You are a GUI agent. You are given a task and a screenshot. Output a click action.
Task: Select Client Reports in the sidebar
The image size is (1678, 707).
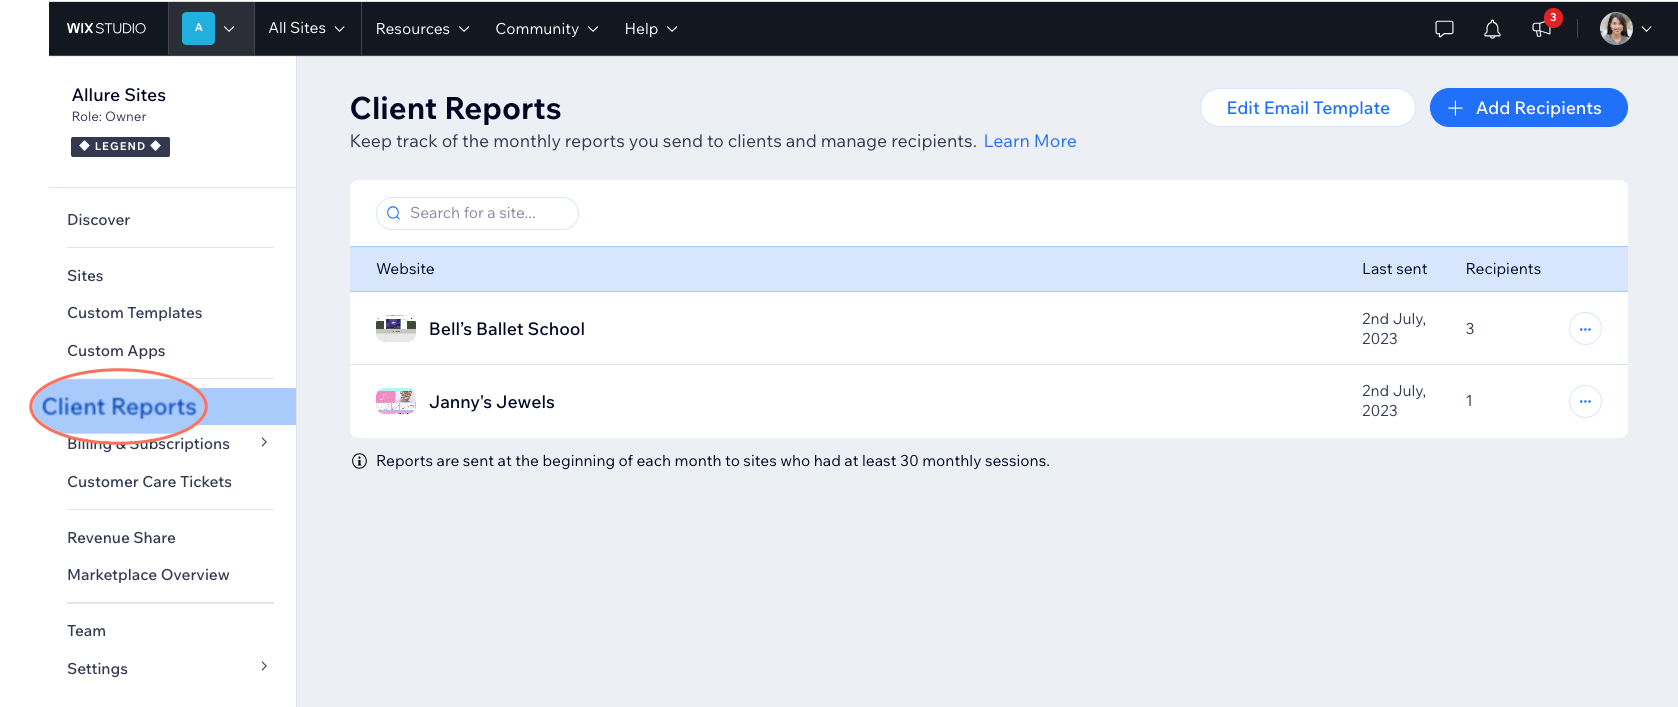[119, 407]
